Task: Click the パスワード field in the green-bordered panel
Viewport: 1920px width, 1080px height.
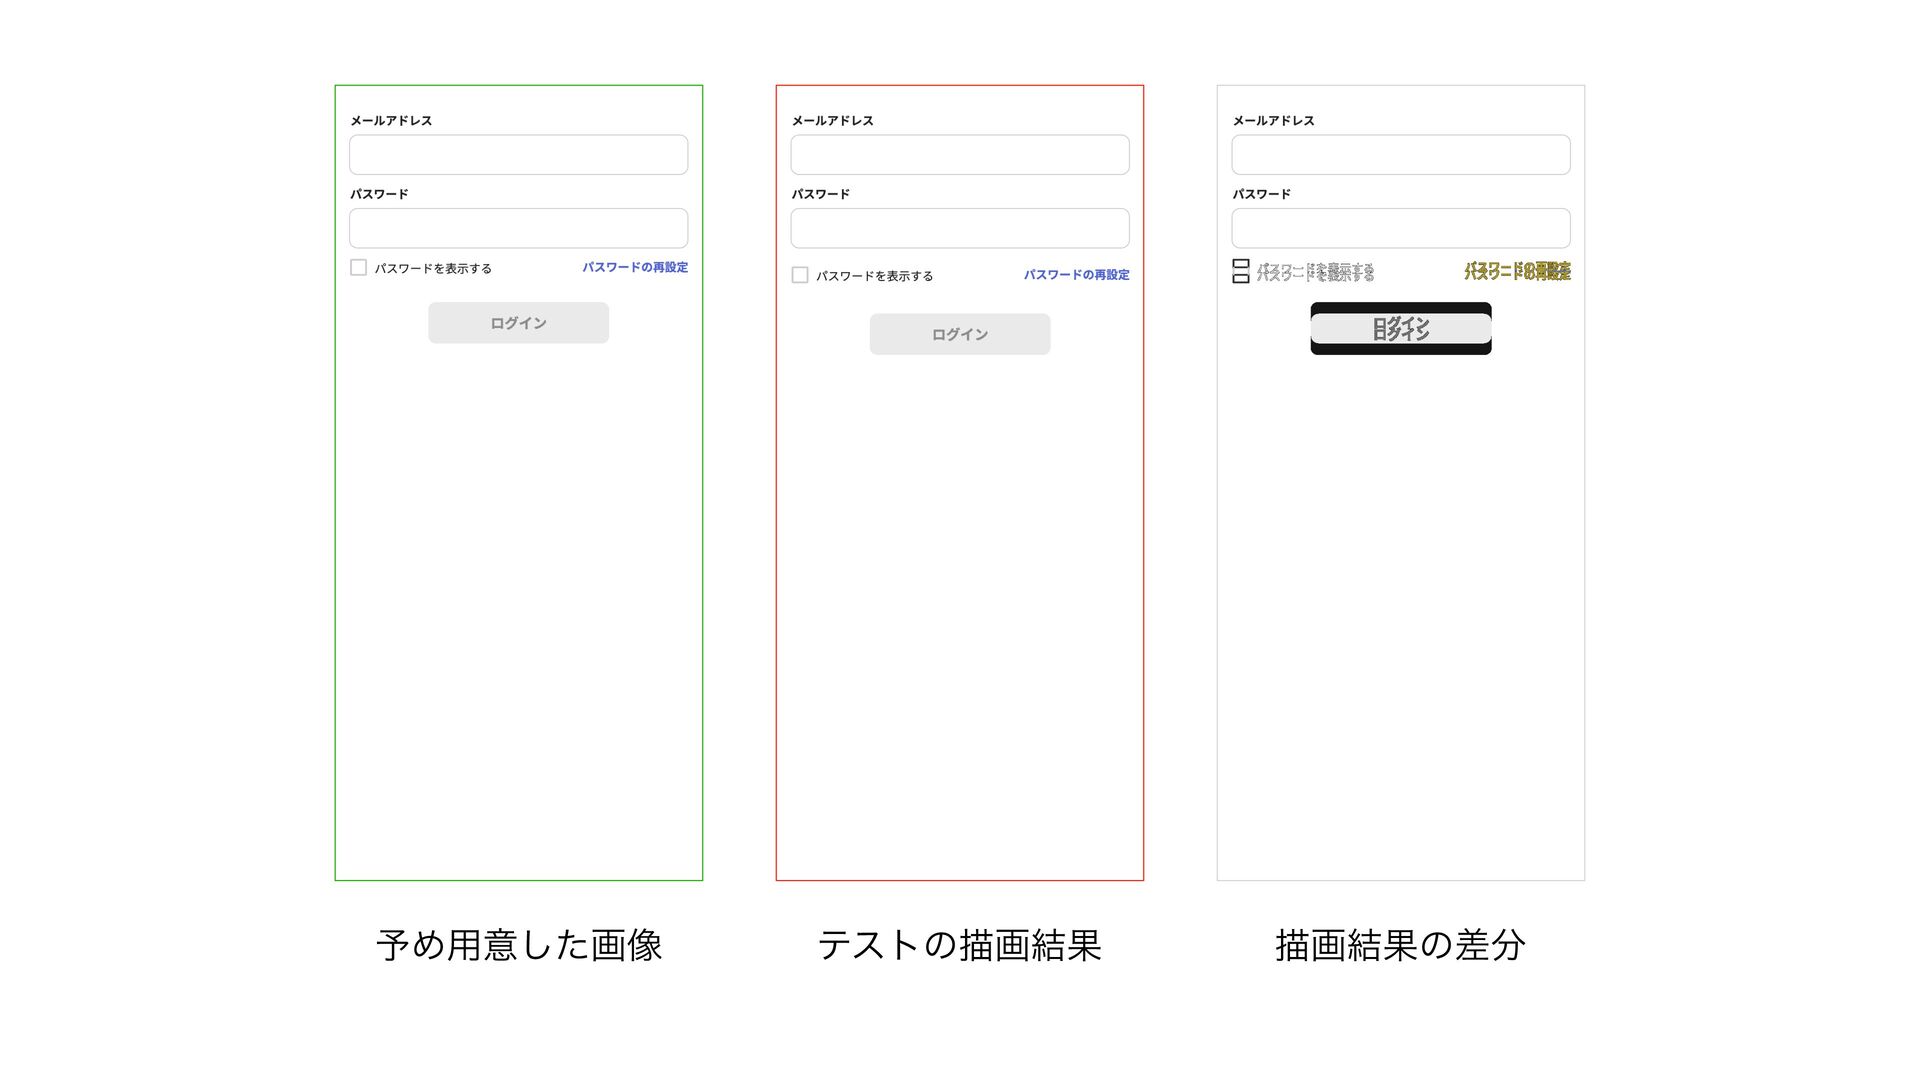Action: coord(518,228)
